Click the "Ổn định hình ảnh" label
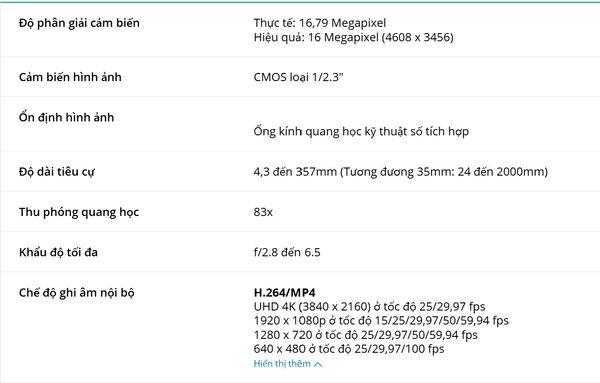This screenshot has width=600, height=383. click(67, 117)
